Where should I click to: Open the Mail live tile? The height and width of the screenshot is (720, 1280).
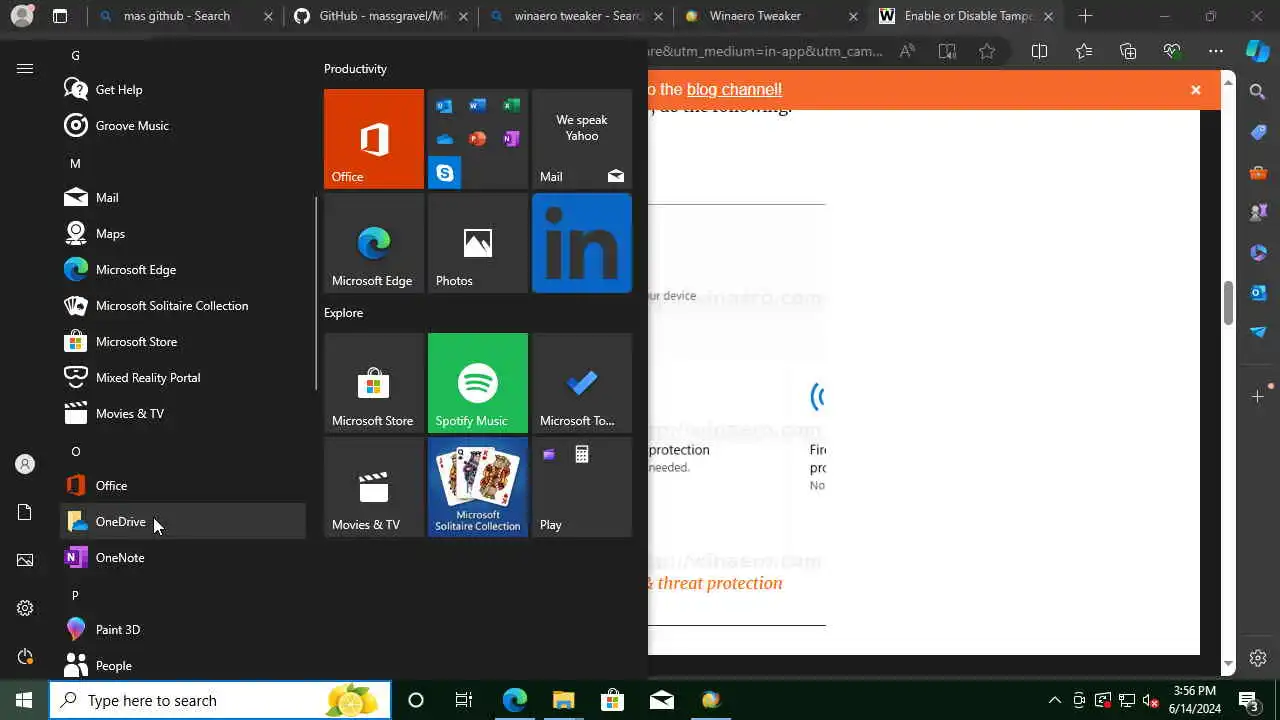click(x=582, y=139)
